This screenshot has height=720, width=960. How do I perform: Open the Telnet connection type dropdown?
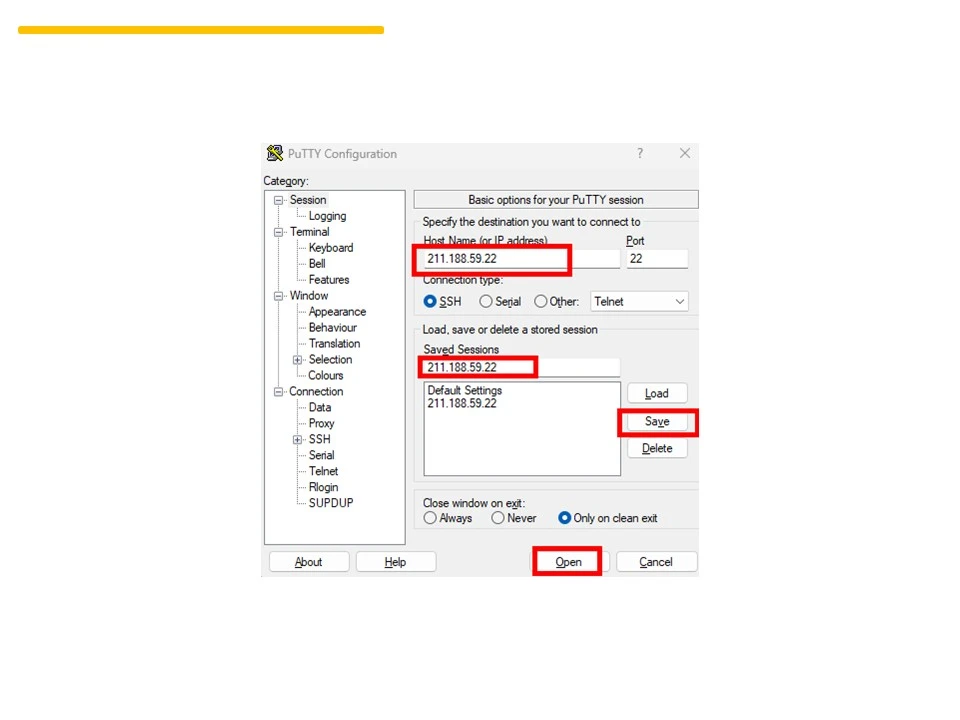[639, 301]
